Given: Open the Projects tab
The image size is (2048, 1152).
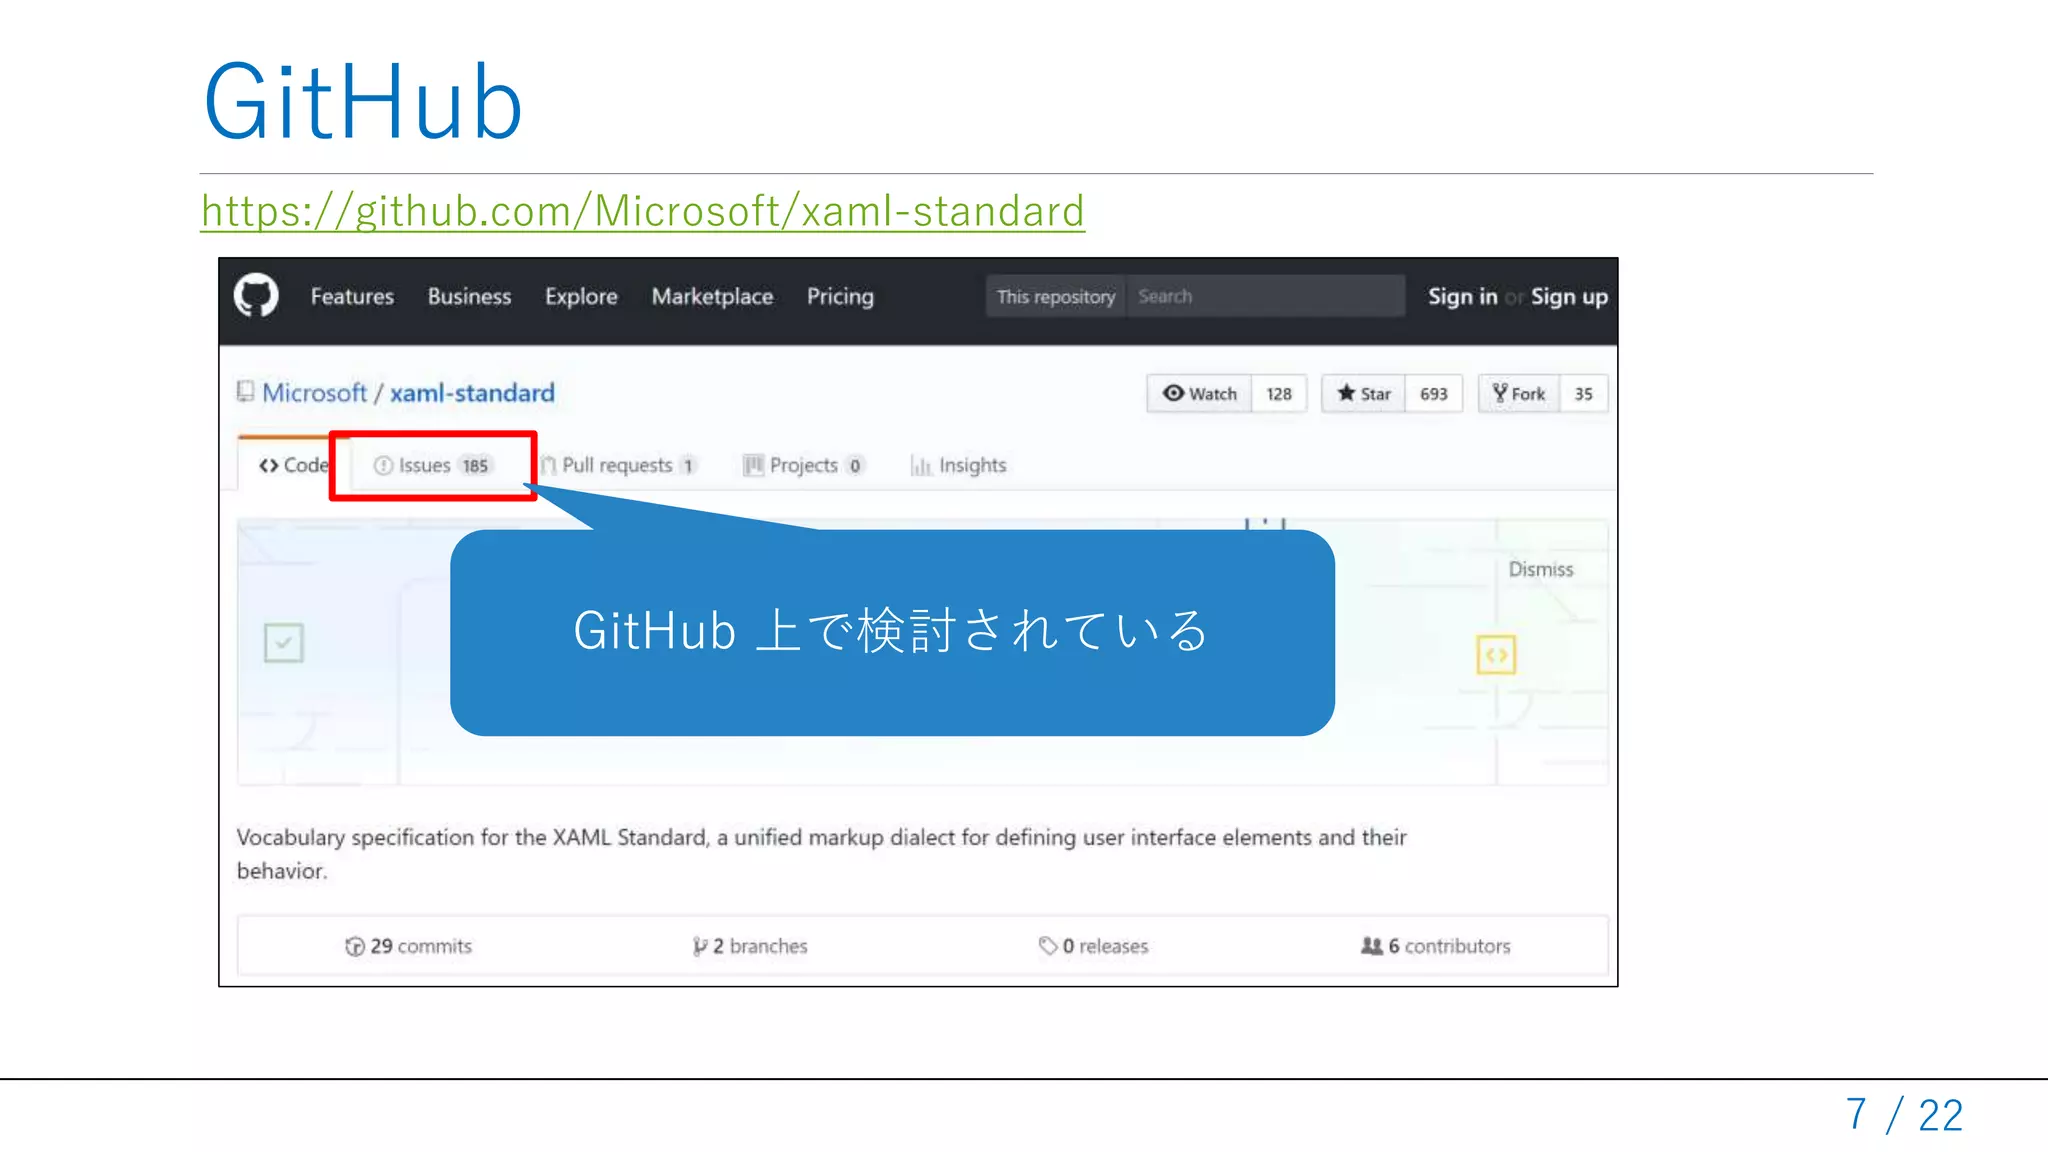Looking at the screenshot, I should (803, 465).
